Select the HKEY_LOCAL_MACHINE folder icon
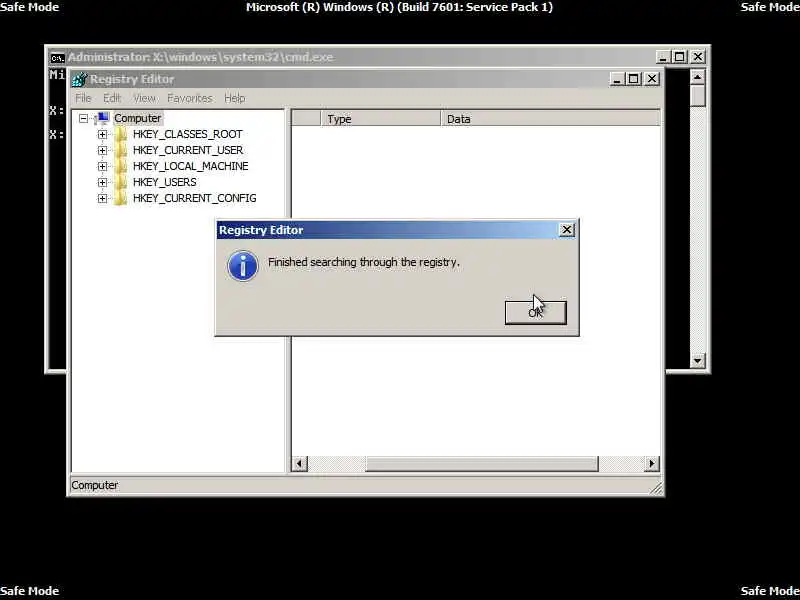The height and width of the screenshot is (600, 800). [121, 166]
